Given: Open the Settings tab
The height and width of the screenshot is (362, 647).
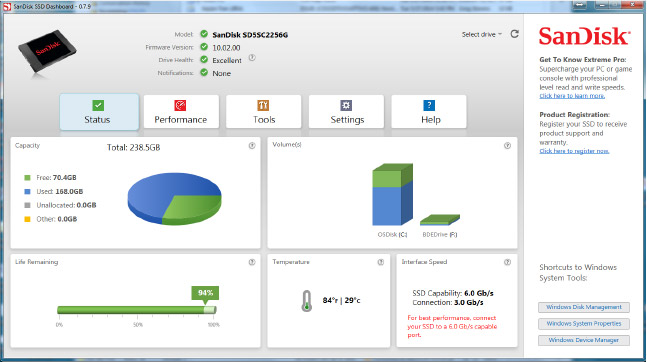Looking at the screenshot, I should 347,112.
